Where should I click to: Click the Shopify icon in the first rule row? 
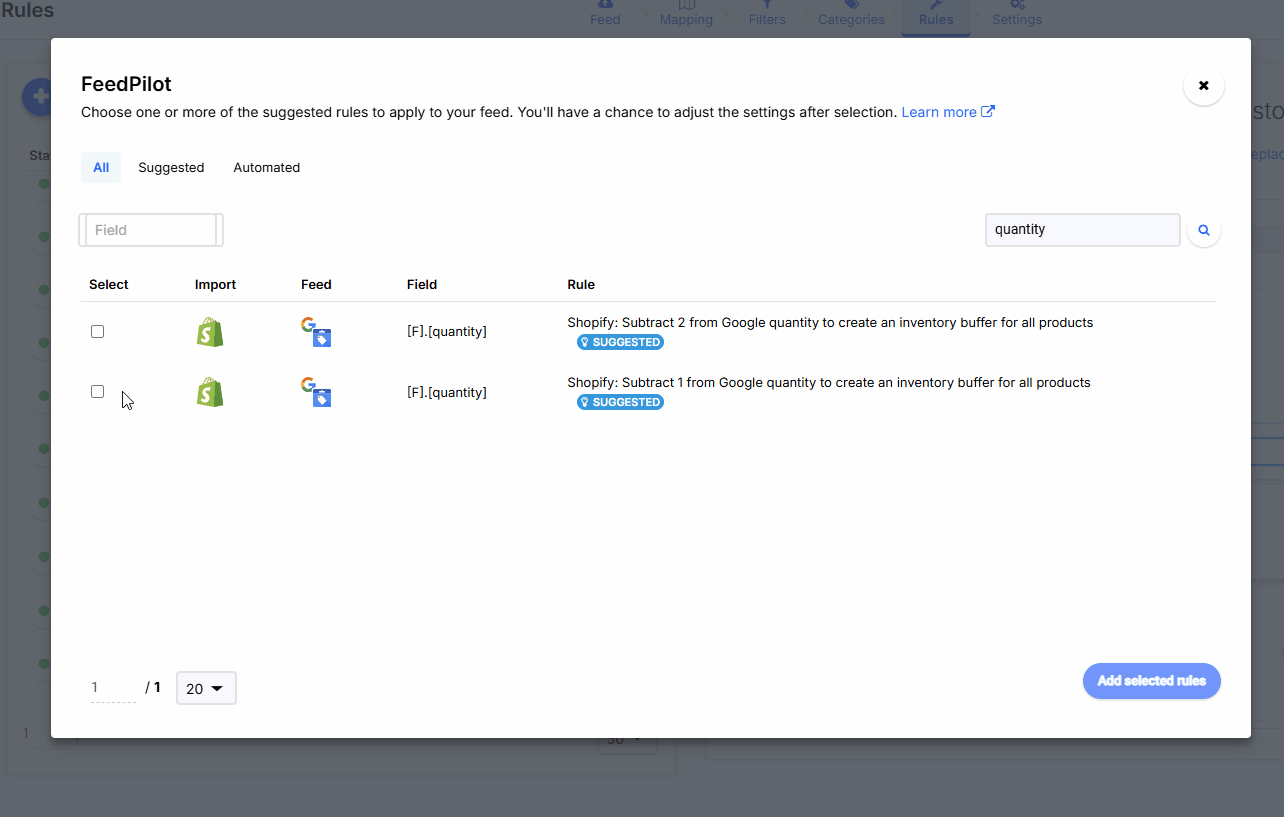(210, 332)
